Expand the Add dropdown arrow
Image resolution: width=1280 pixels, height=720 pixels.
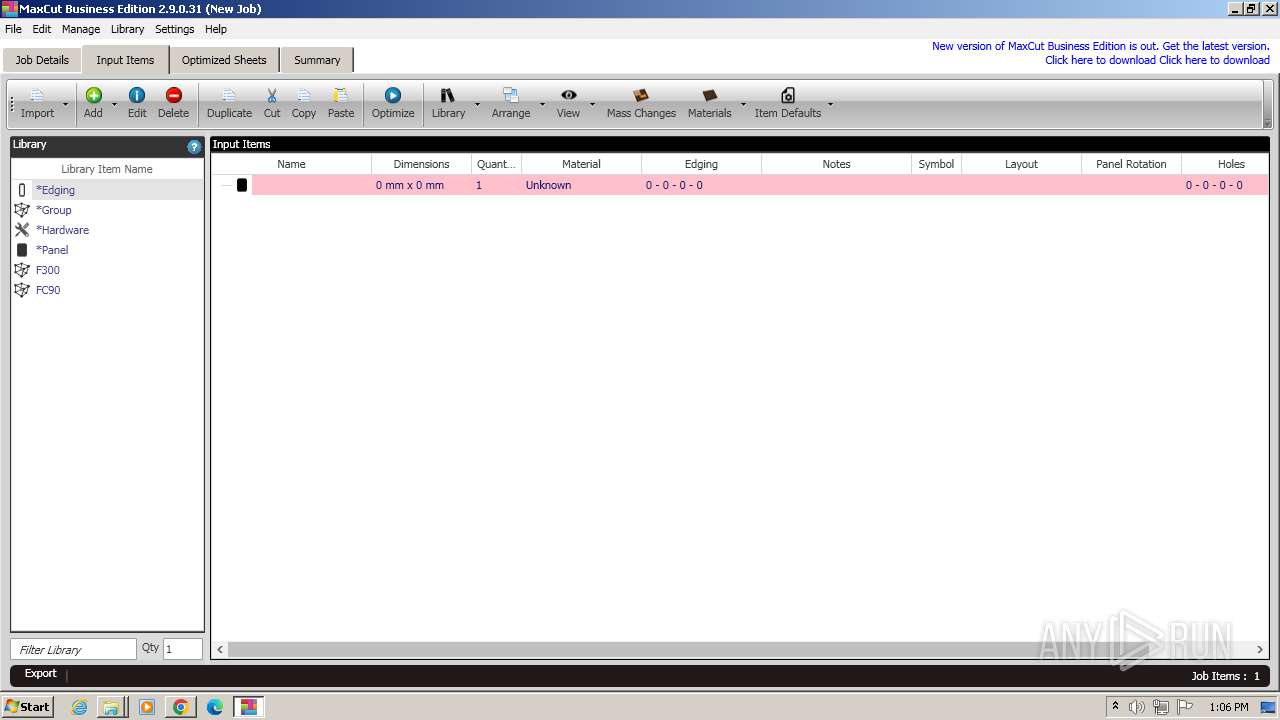tap(114, 104)
